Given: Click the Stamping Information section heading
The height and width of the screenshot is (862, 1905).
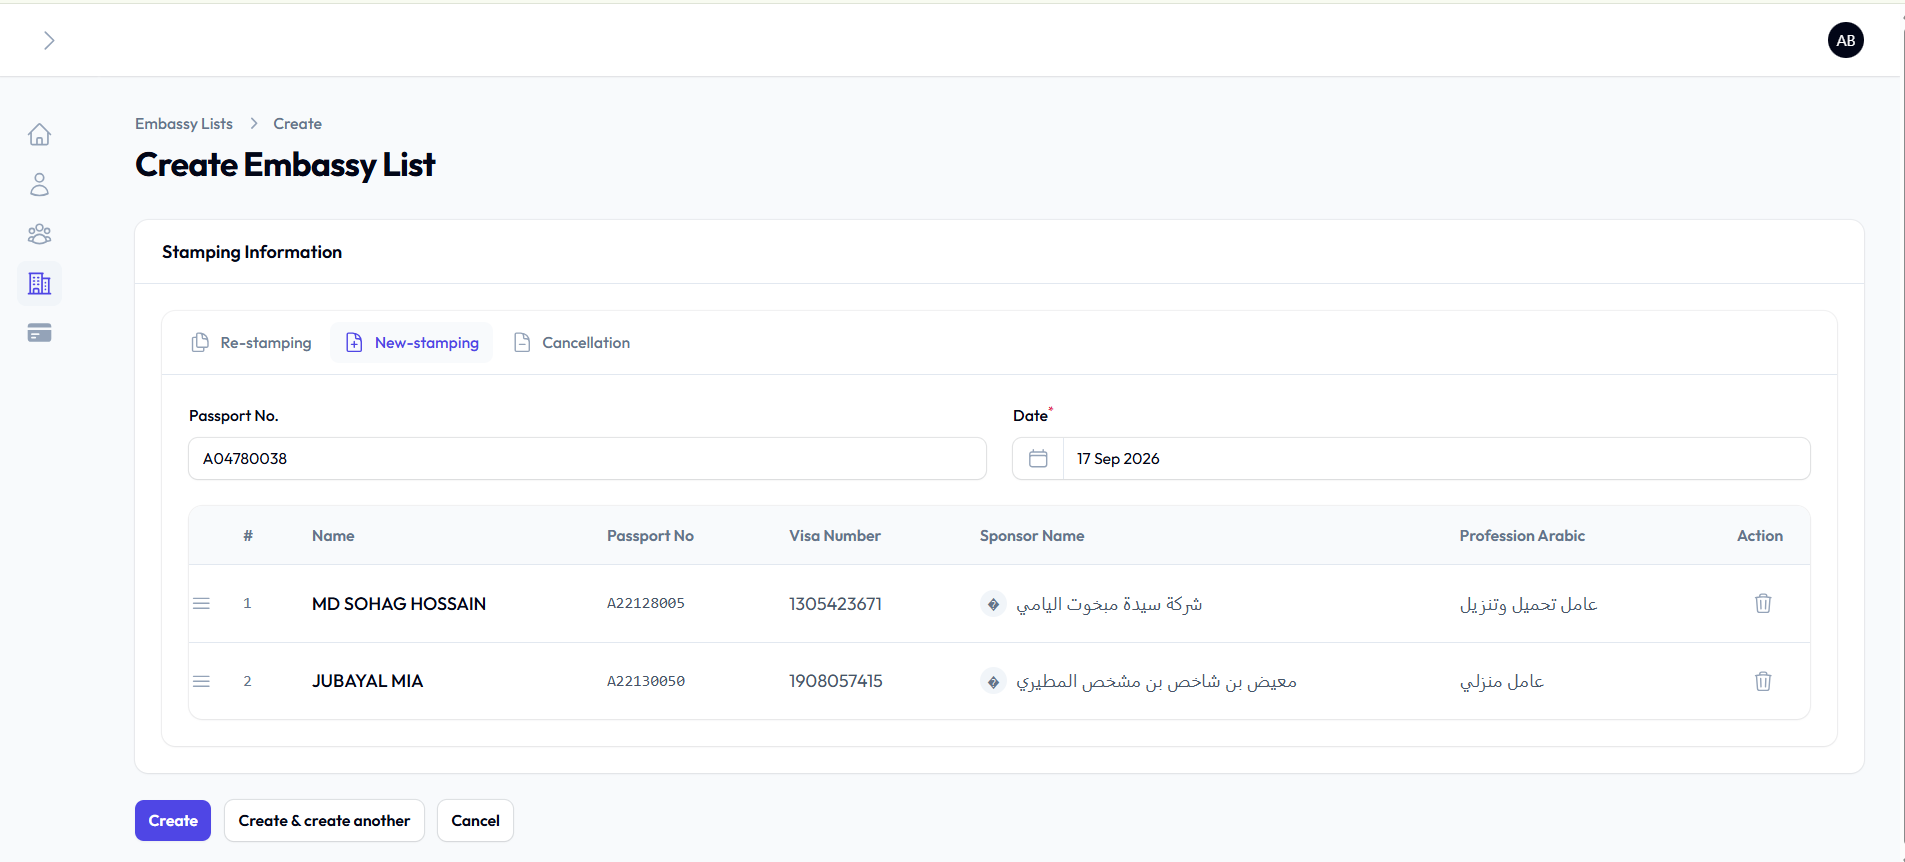Looking at the screenshot, I should click(252, 252).
